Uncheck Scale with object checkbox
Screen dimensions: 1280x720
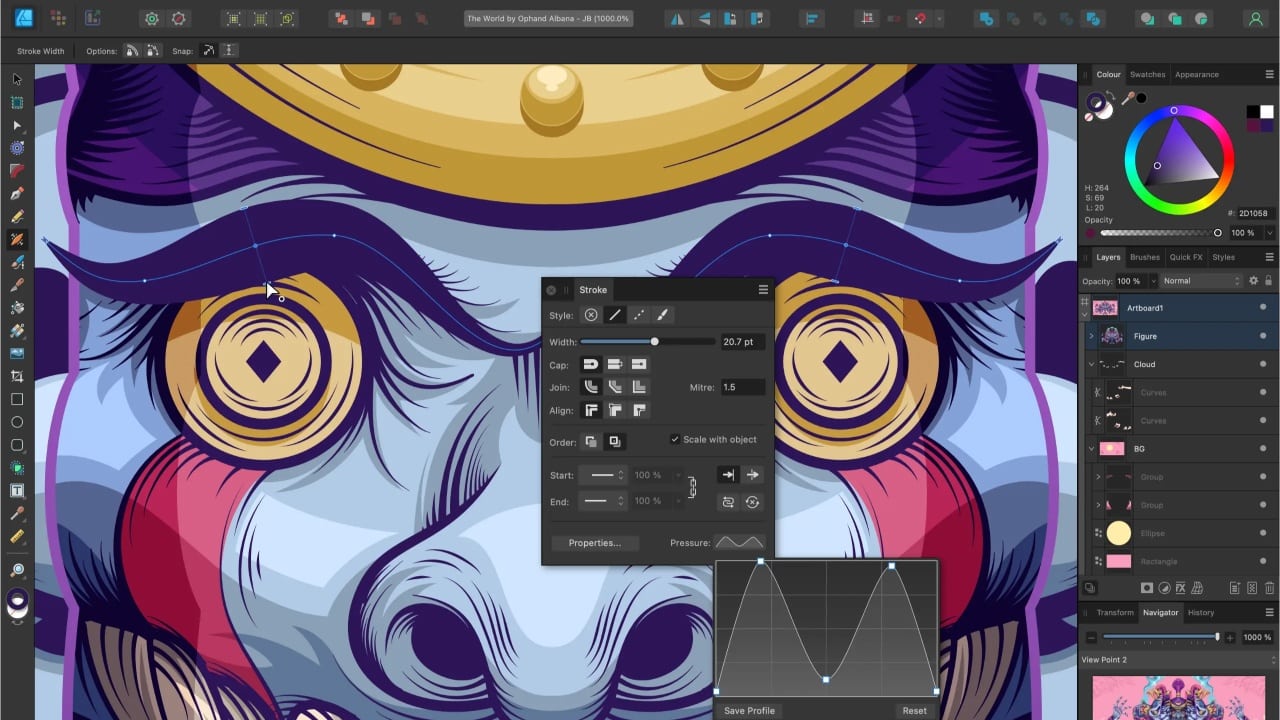coord(675,440)
